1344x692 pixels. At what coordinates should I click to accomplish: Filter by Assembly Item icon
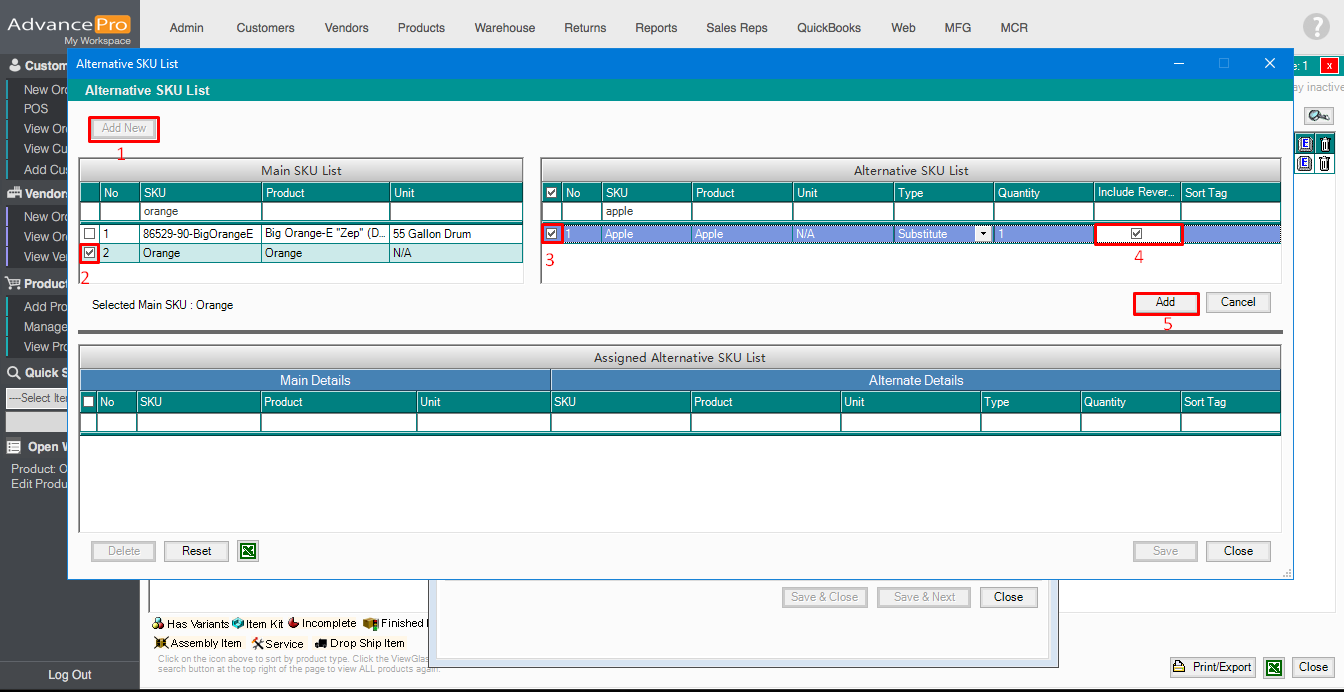(161, 643)
